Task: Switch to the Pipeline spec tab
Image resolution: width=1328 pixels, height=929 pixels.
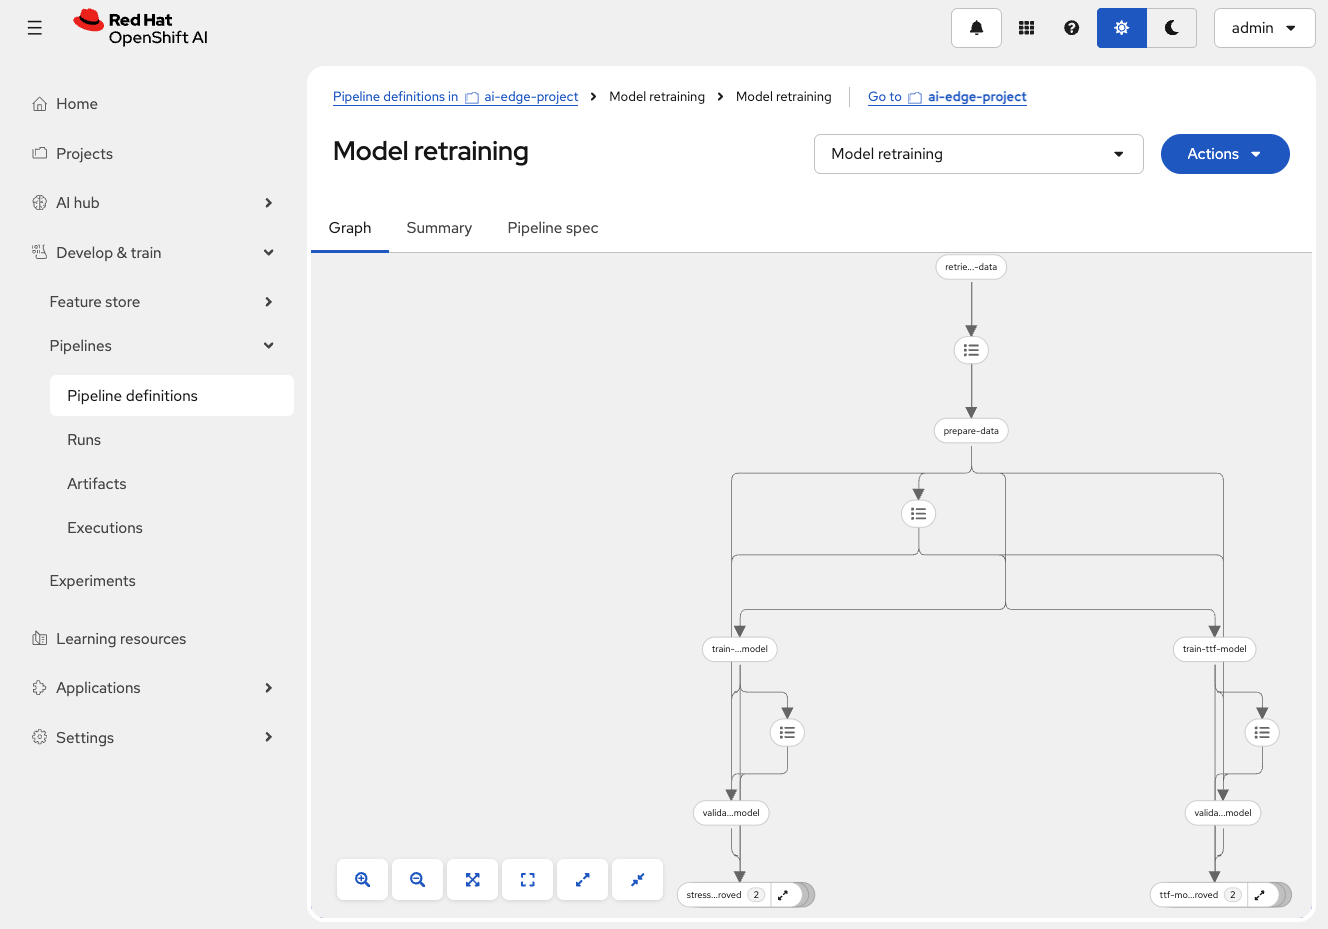Action: coord(552,228)
